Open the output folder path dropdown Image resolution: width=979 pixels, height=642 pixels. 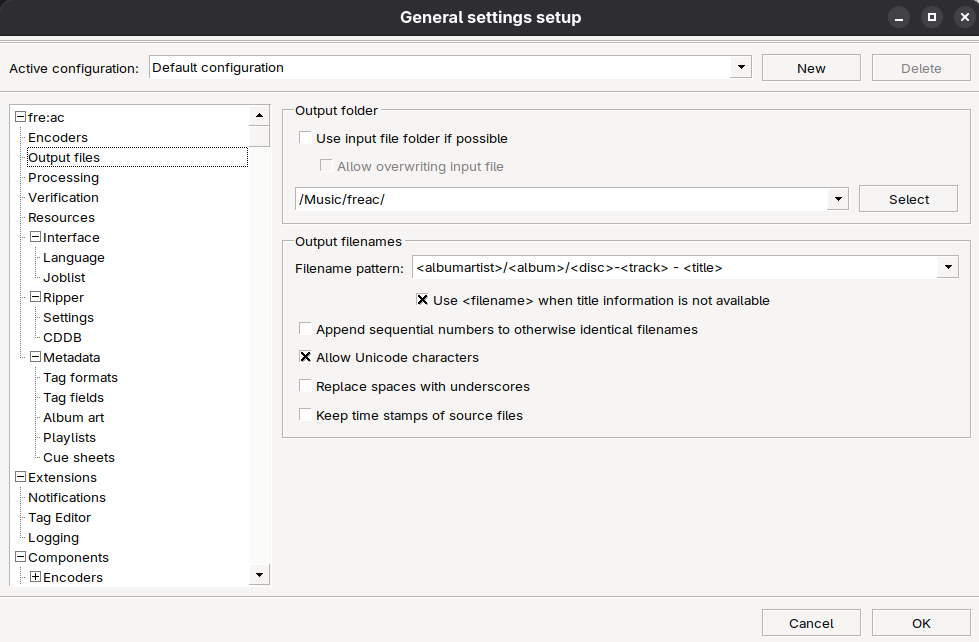pyautogui.click(x=838, y=199)
